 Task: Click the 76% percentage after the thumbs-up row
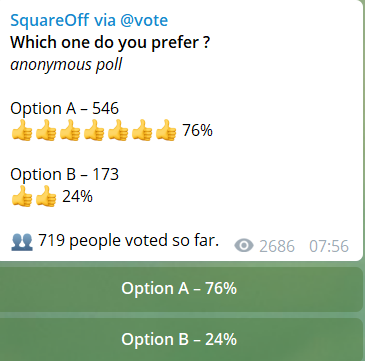pyautogui.click(x=197, y=130)
